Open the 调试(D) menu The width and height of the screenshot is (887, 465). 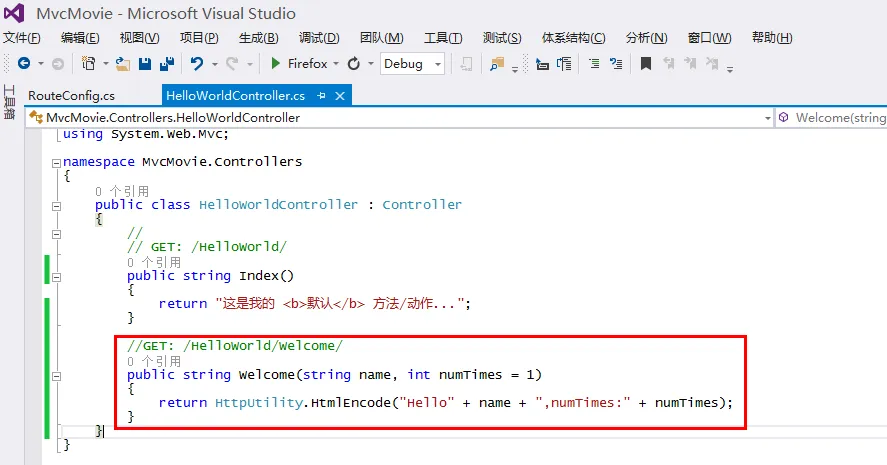(319, 38)
